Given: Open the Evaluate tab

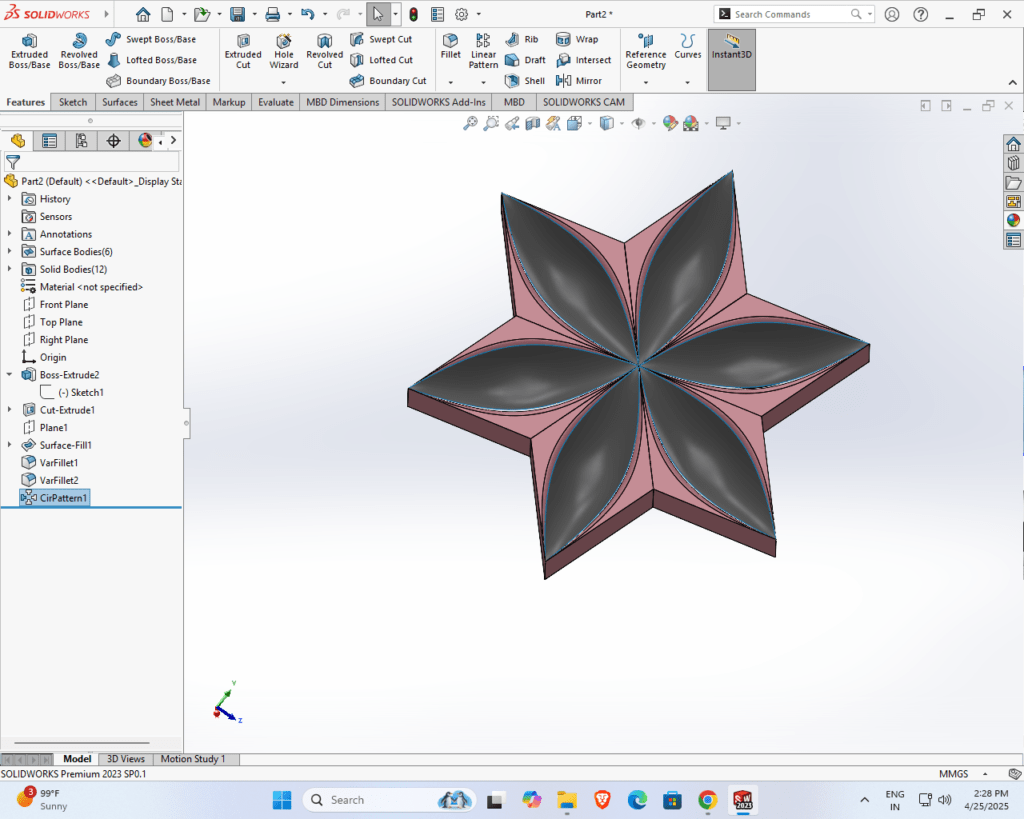Looking at the screenshot, I should click(275, 102).
